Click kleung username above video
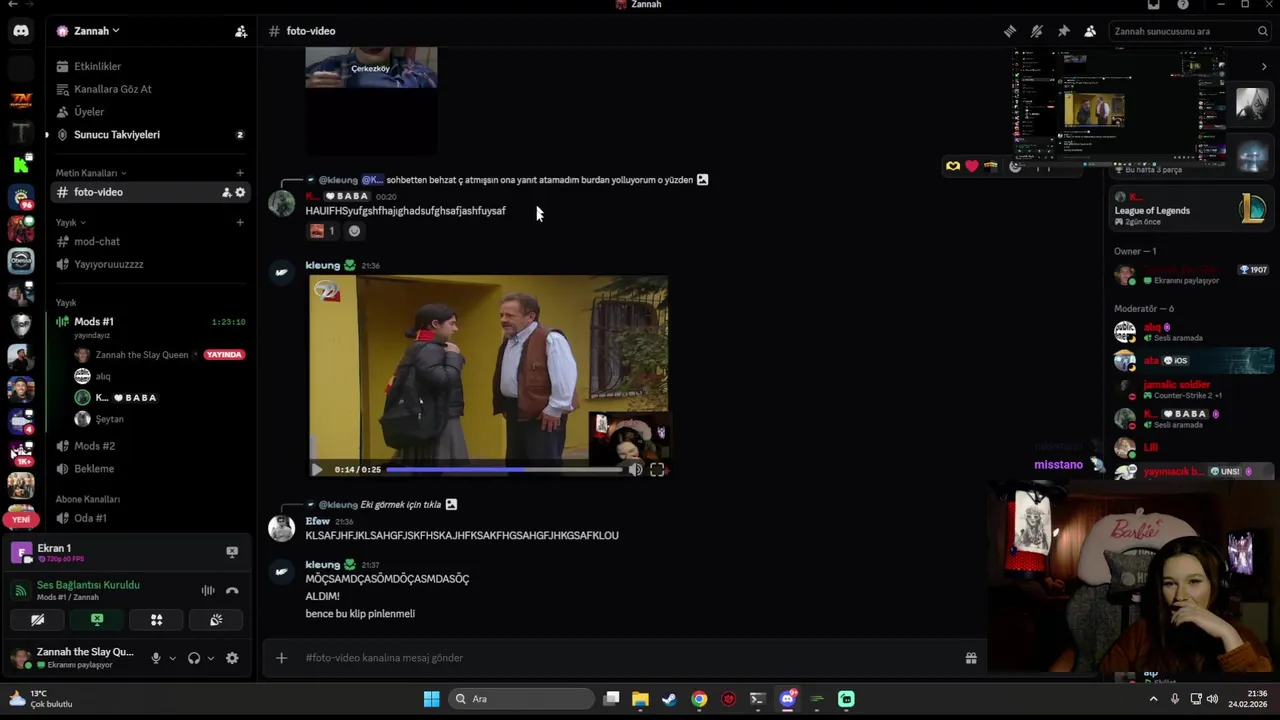Viewport: 1280px width, 720px height. [x=322, y=265]
